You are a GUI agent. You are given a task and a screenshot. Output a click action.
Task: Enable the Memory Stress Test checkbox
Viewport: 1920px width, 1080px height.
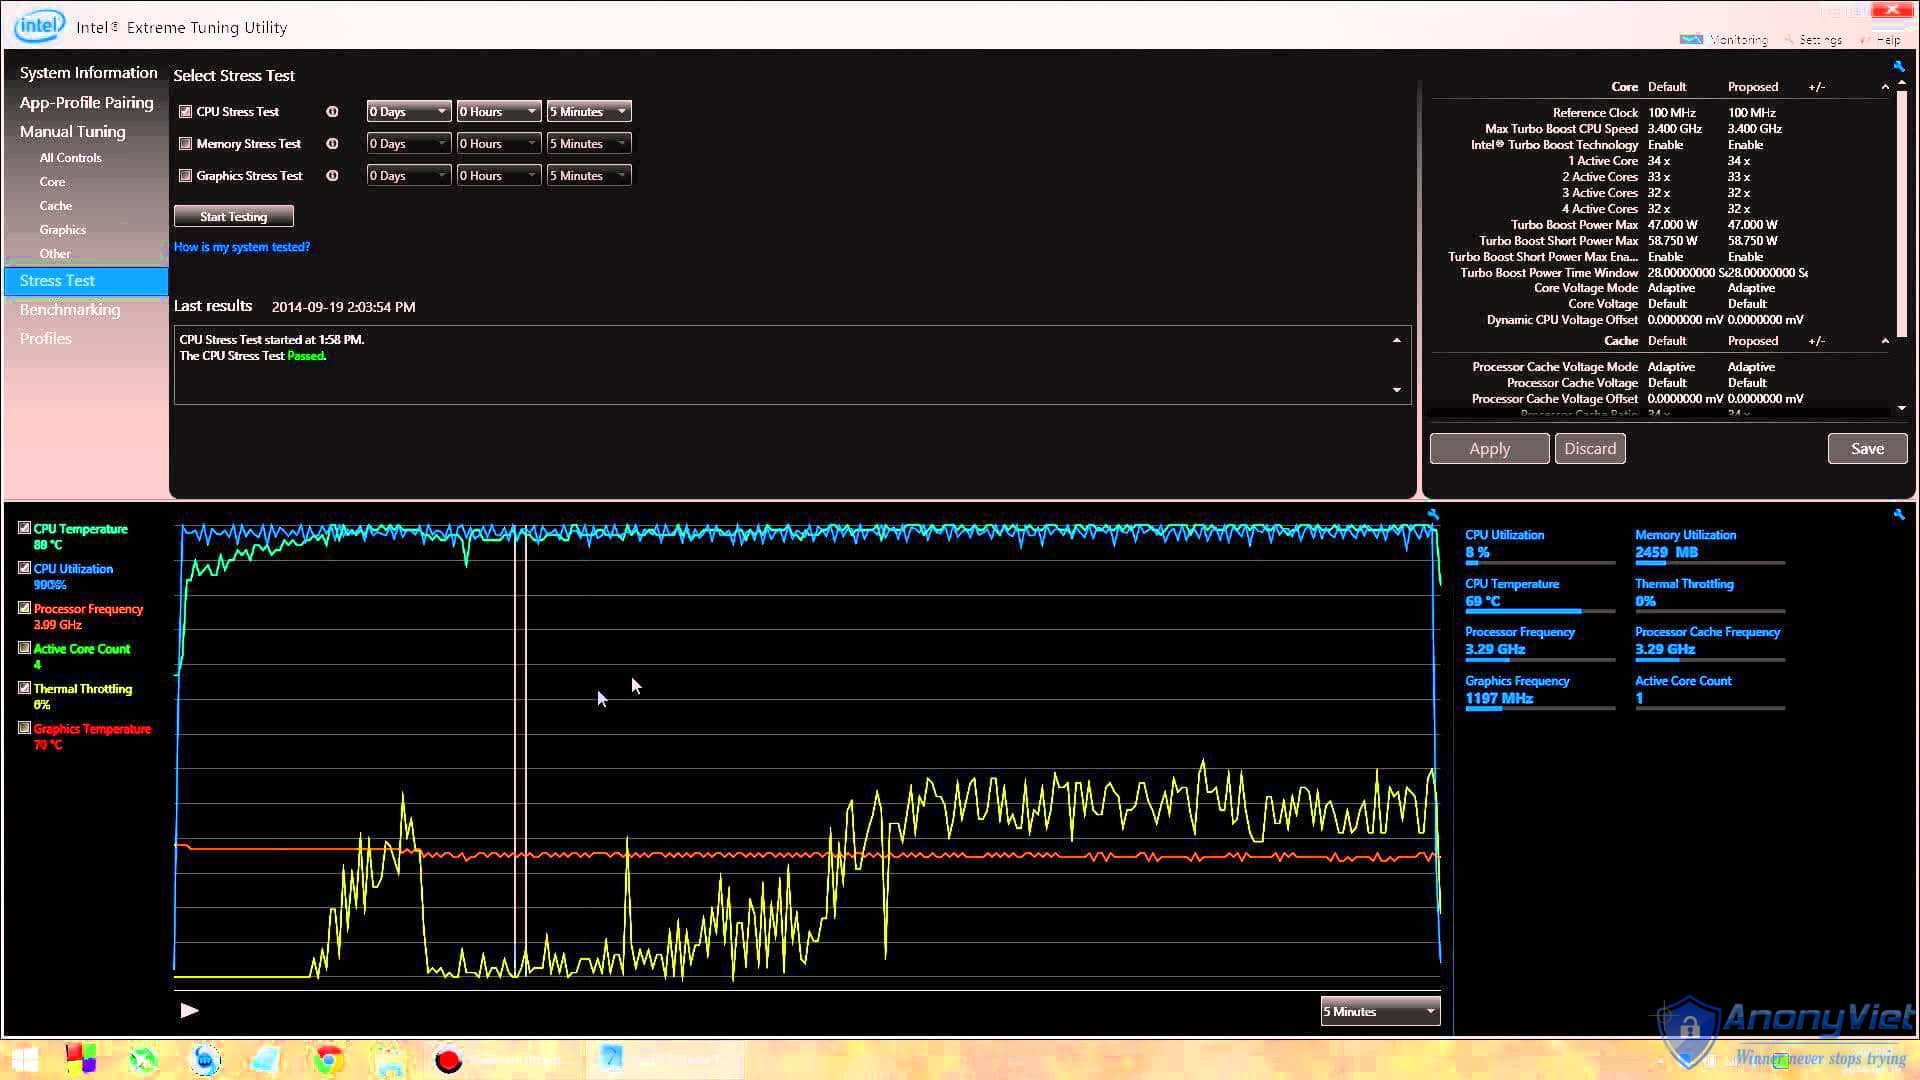pyautogui.click(x=185, y=144)
